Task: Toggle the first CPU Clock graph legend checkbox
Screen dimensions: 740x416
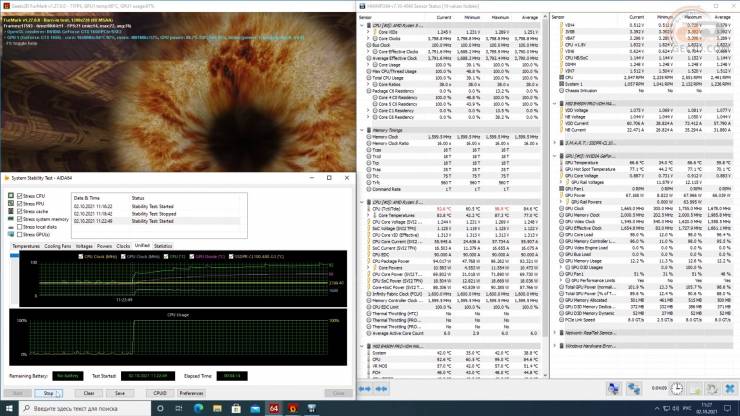Action: point(81,256)
